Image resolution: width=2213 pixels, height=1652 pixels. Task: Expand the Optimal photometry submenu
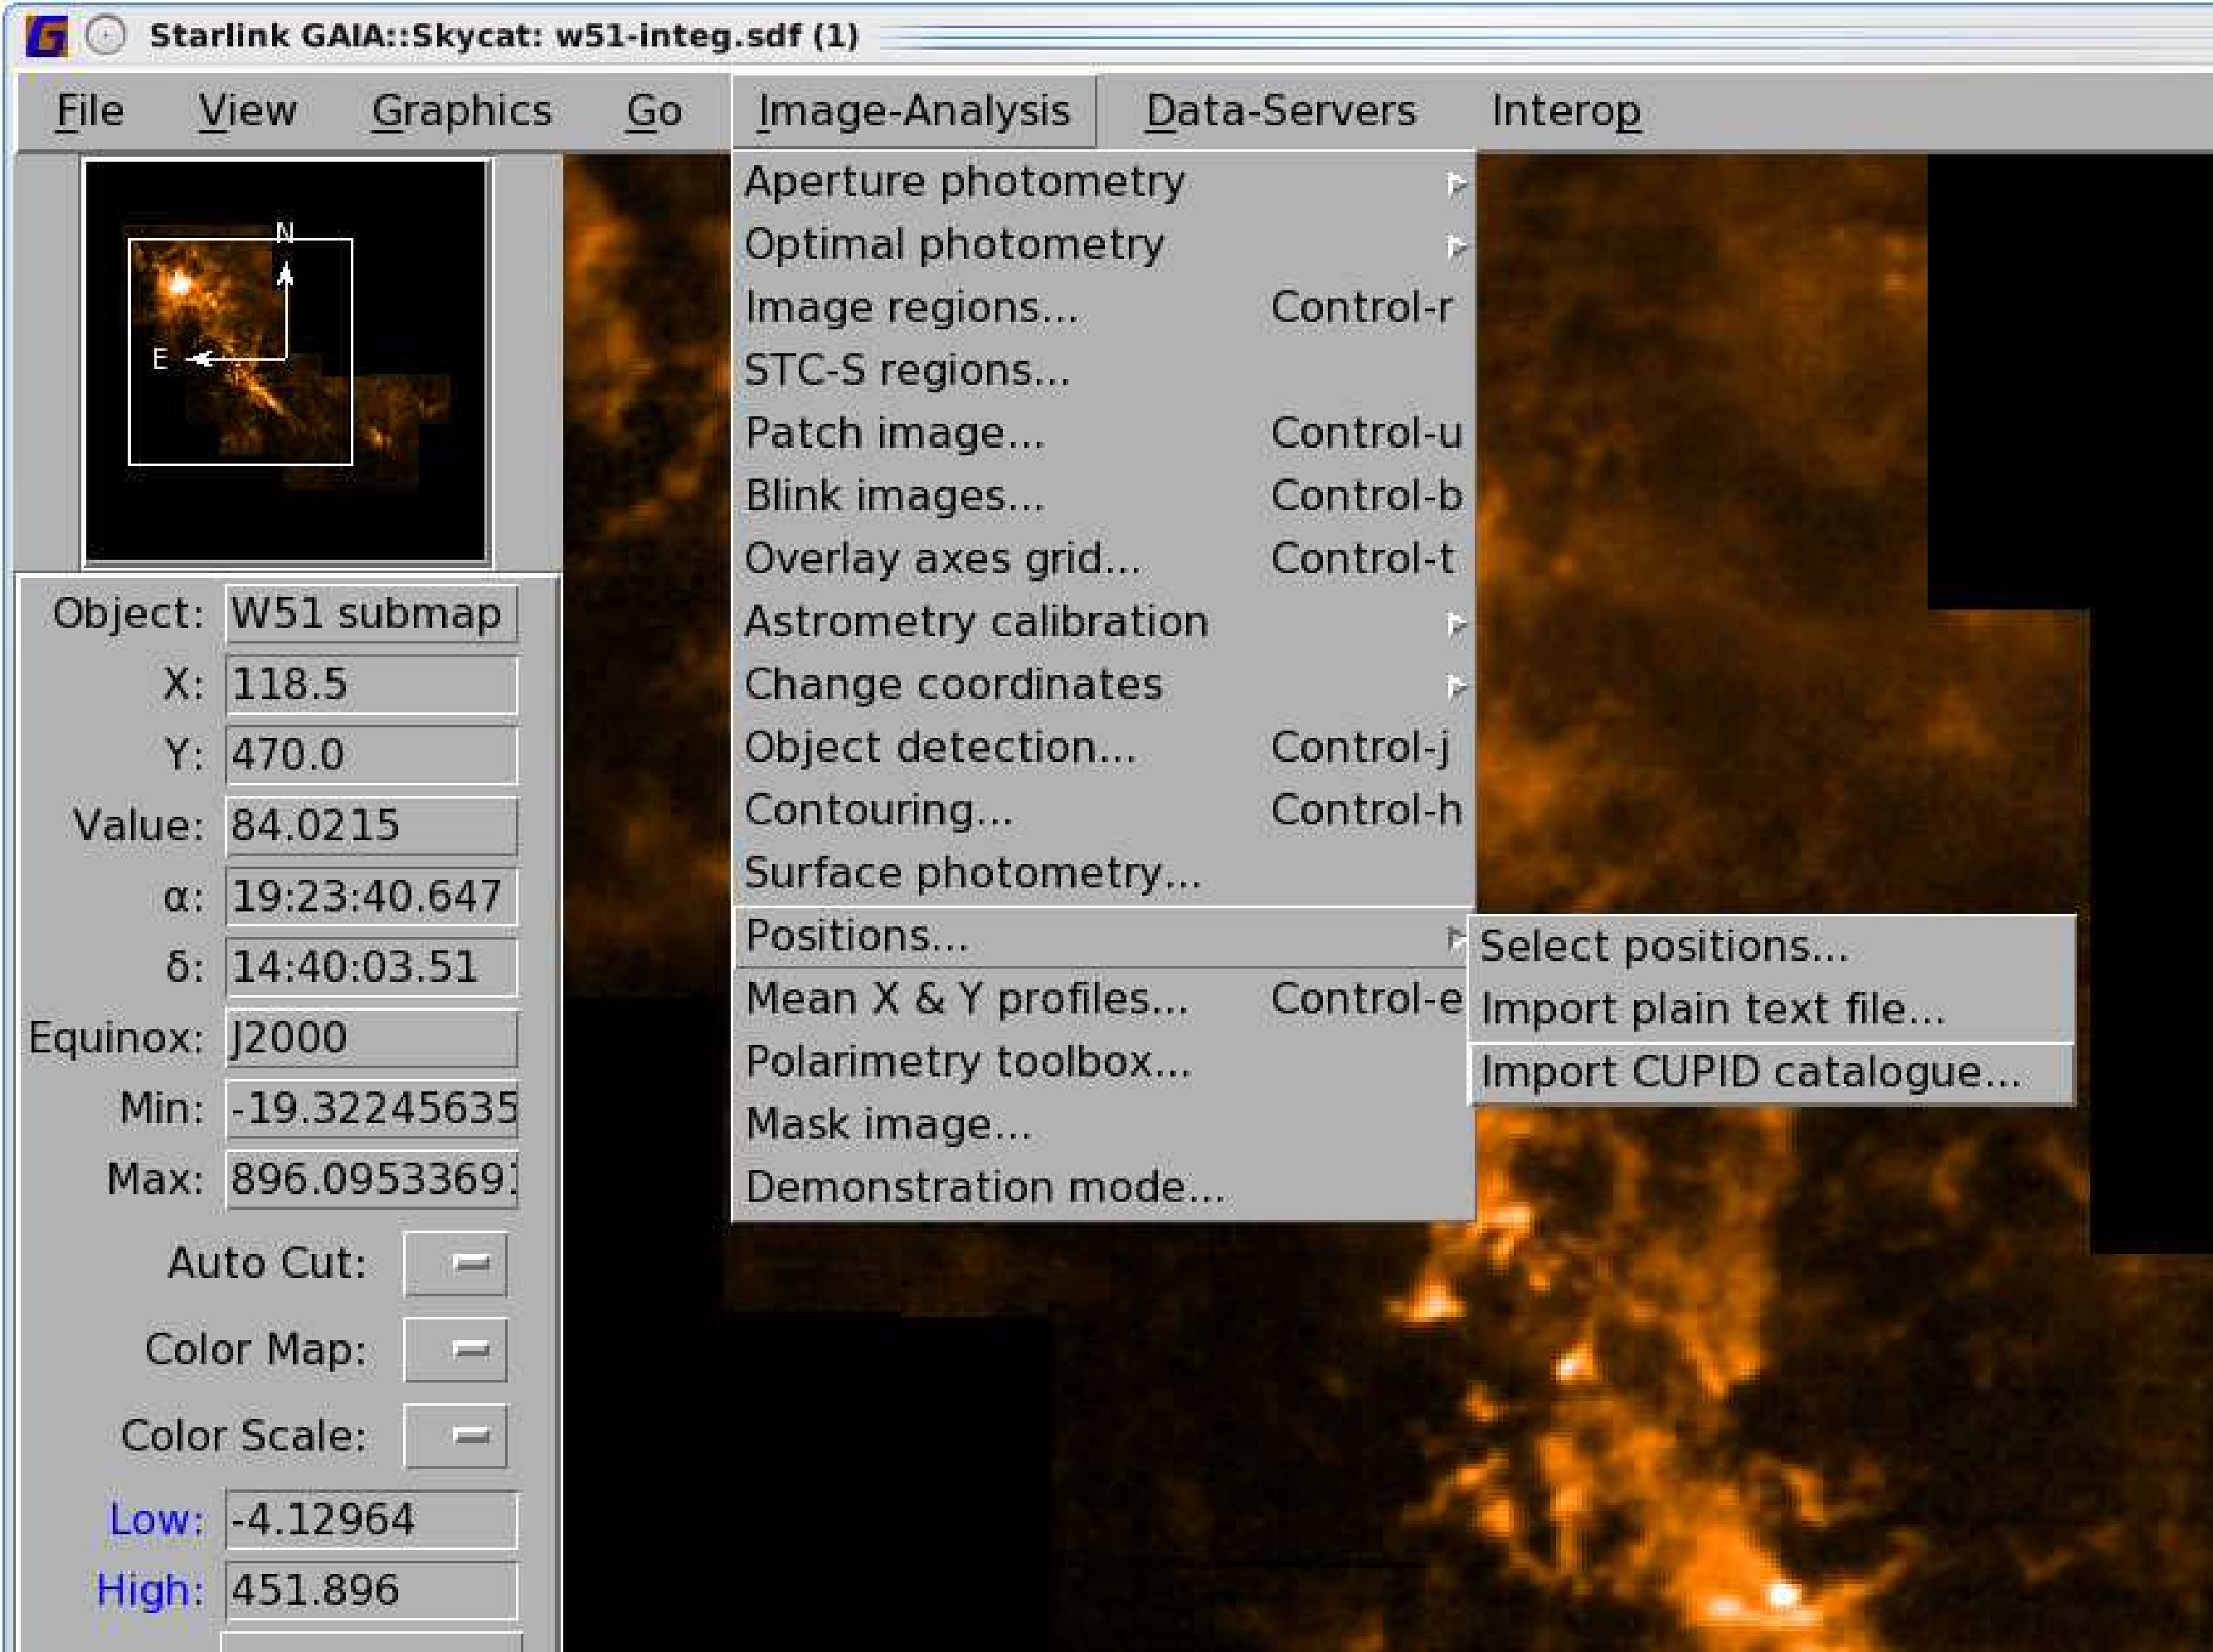(1104, 245)
